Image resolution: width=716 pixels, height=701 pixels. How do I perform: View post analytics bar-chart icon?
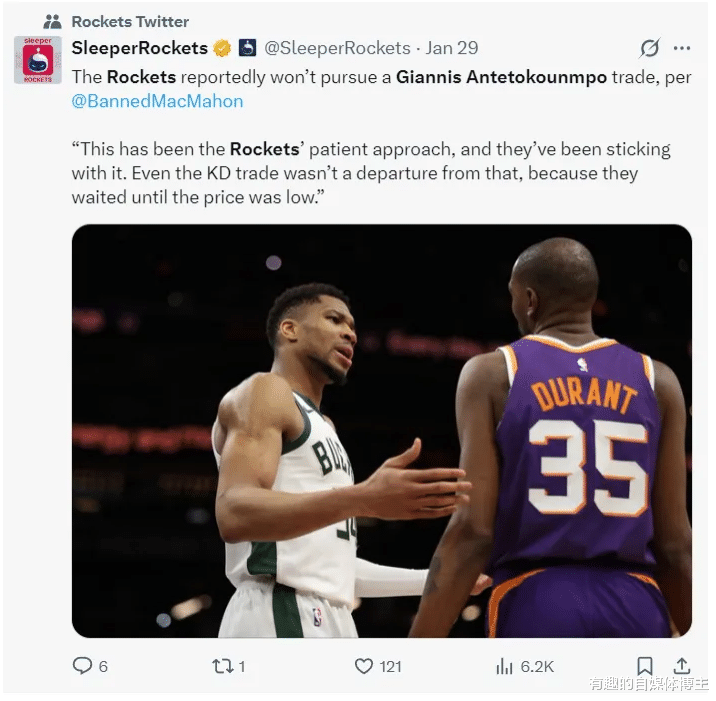pyautogui.click(x=504, y=666)
